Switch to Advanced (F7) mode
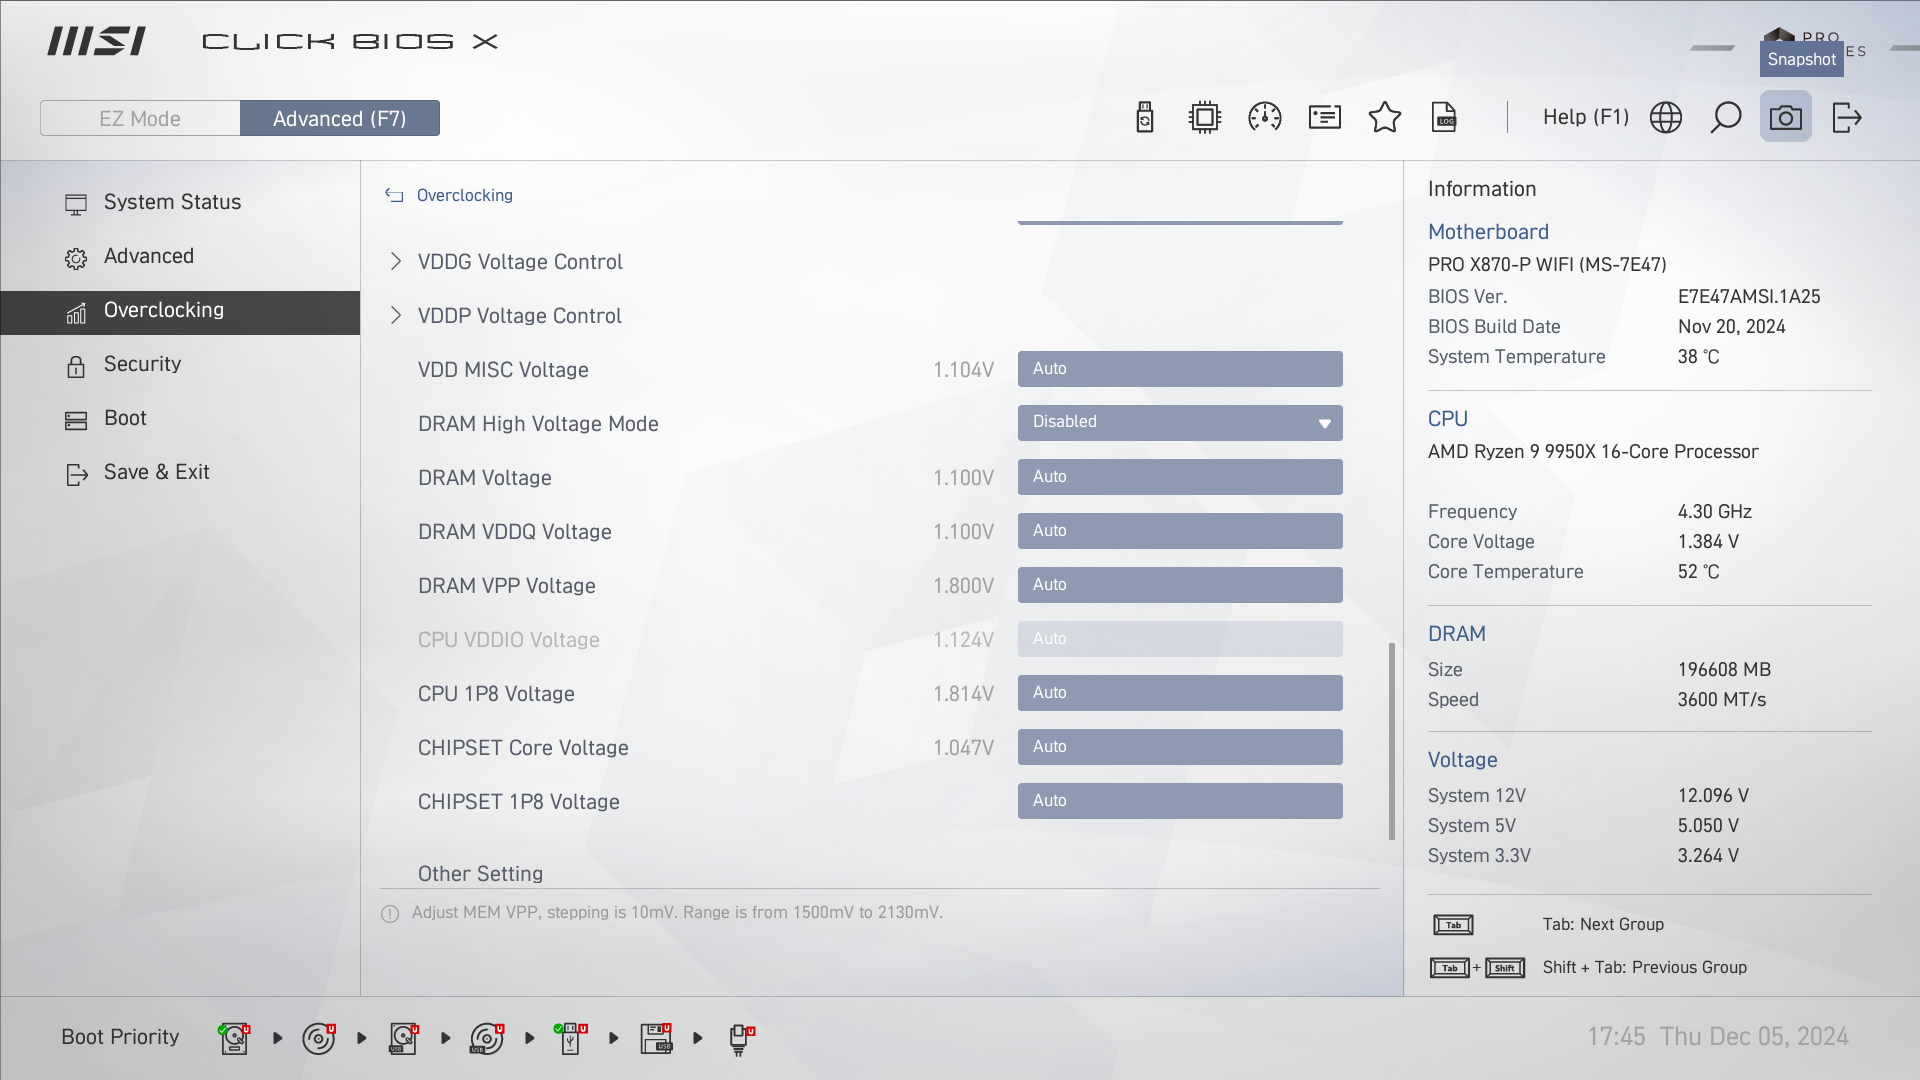Viewport: 1920px width, 1080px height. (x=340, y=118)
